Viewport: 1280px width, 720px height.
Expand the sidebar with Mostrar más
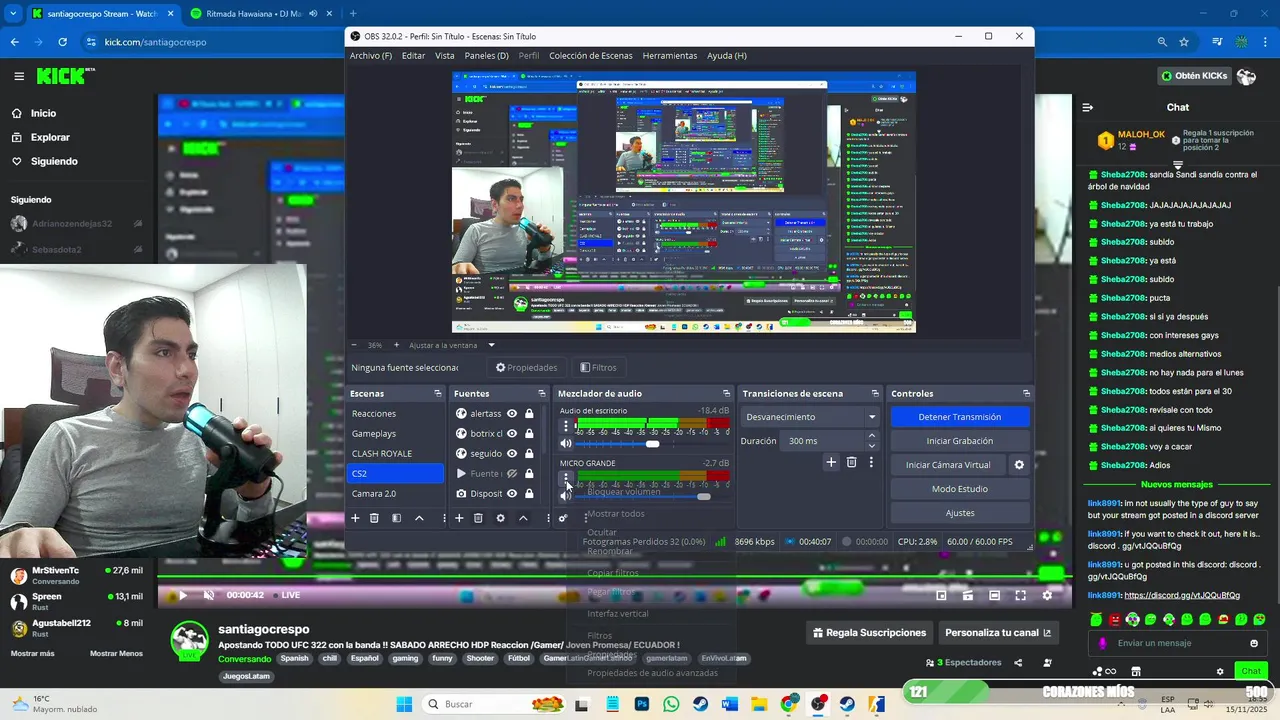click(x=32, y=653)
